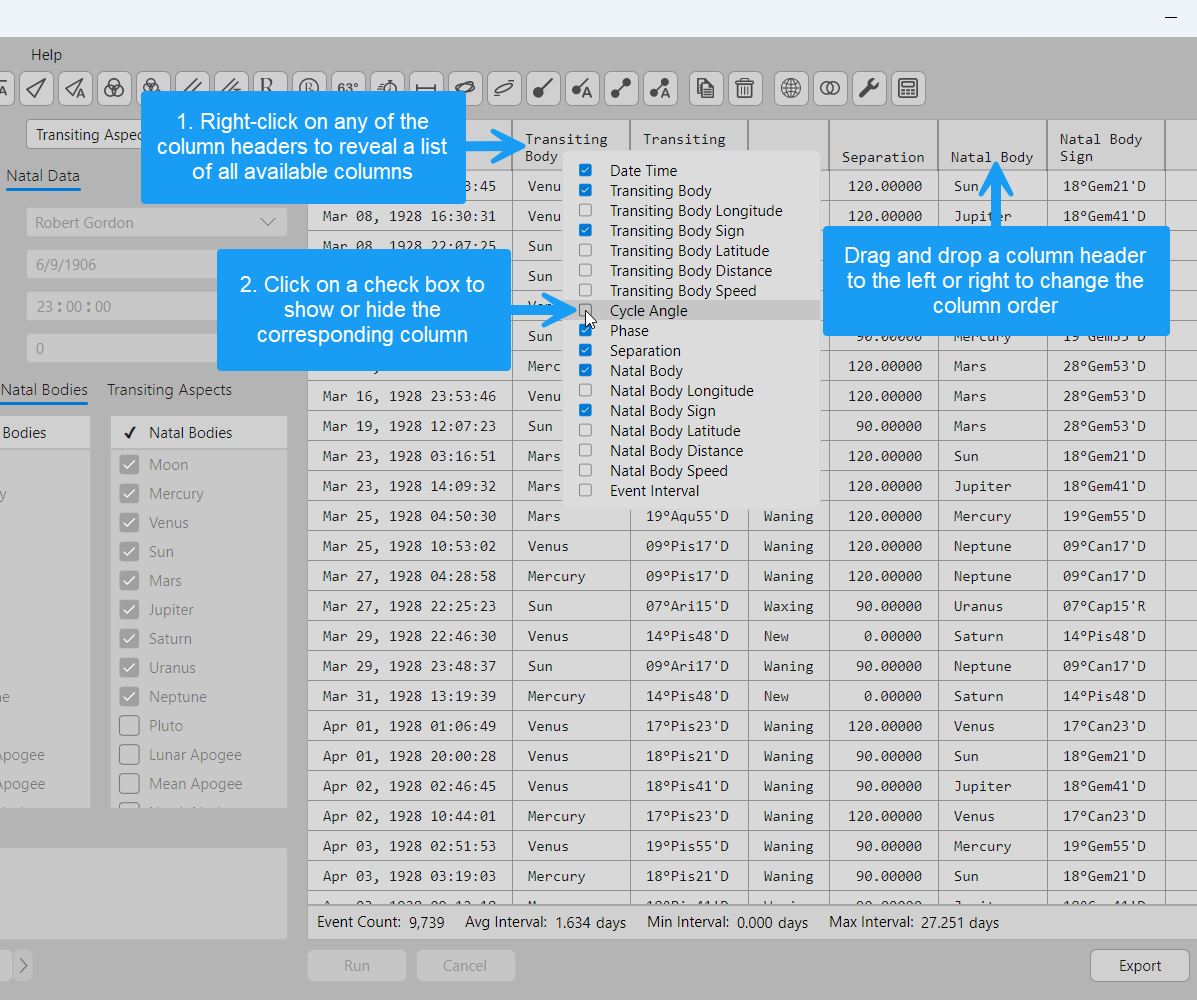Open the Robert Gordon name dropdown
The width and height of the screenshot is (1197, 1000).
click(x=156, y=222)
